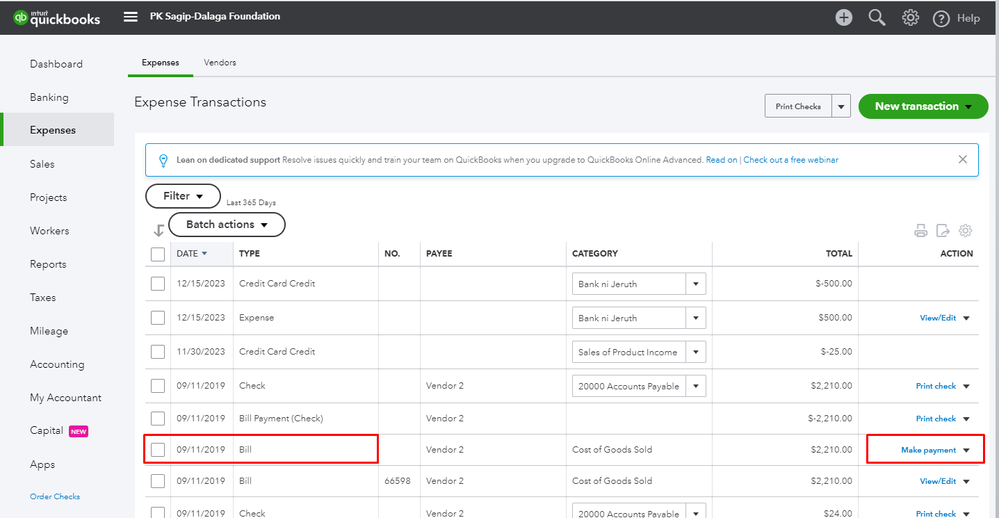Open the Batch actions dropdown

(x=226, y=225)
